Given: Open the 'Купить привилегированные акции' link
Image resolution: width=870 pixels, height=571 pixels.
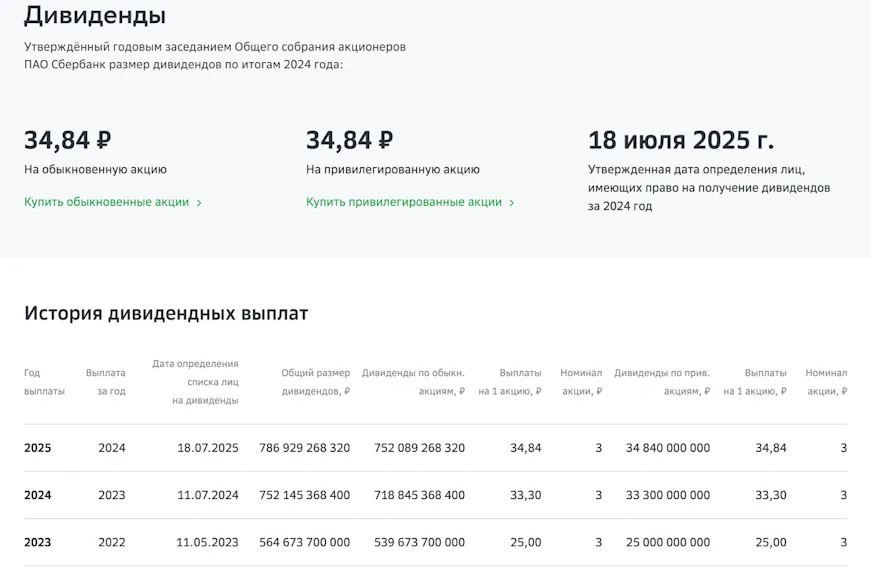Looking at the screenshot, I should pyautogui.click(x=404, y=202).
